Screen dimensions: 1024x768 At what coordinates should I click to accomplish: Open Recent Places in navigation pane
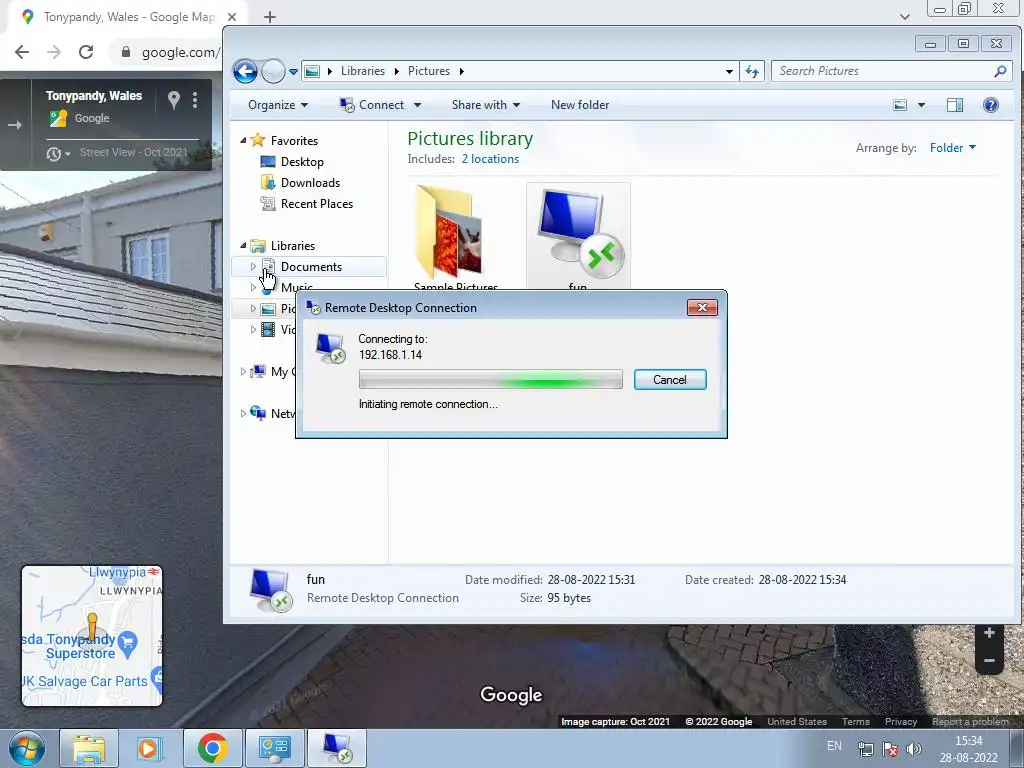317,204
